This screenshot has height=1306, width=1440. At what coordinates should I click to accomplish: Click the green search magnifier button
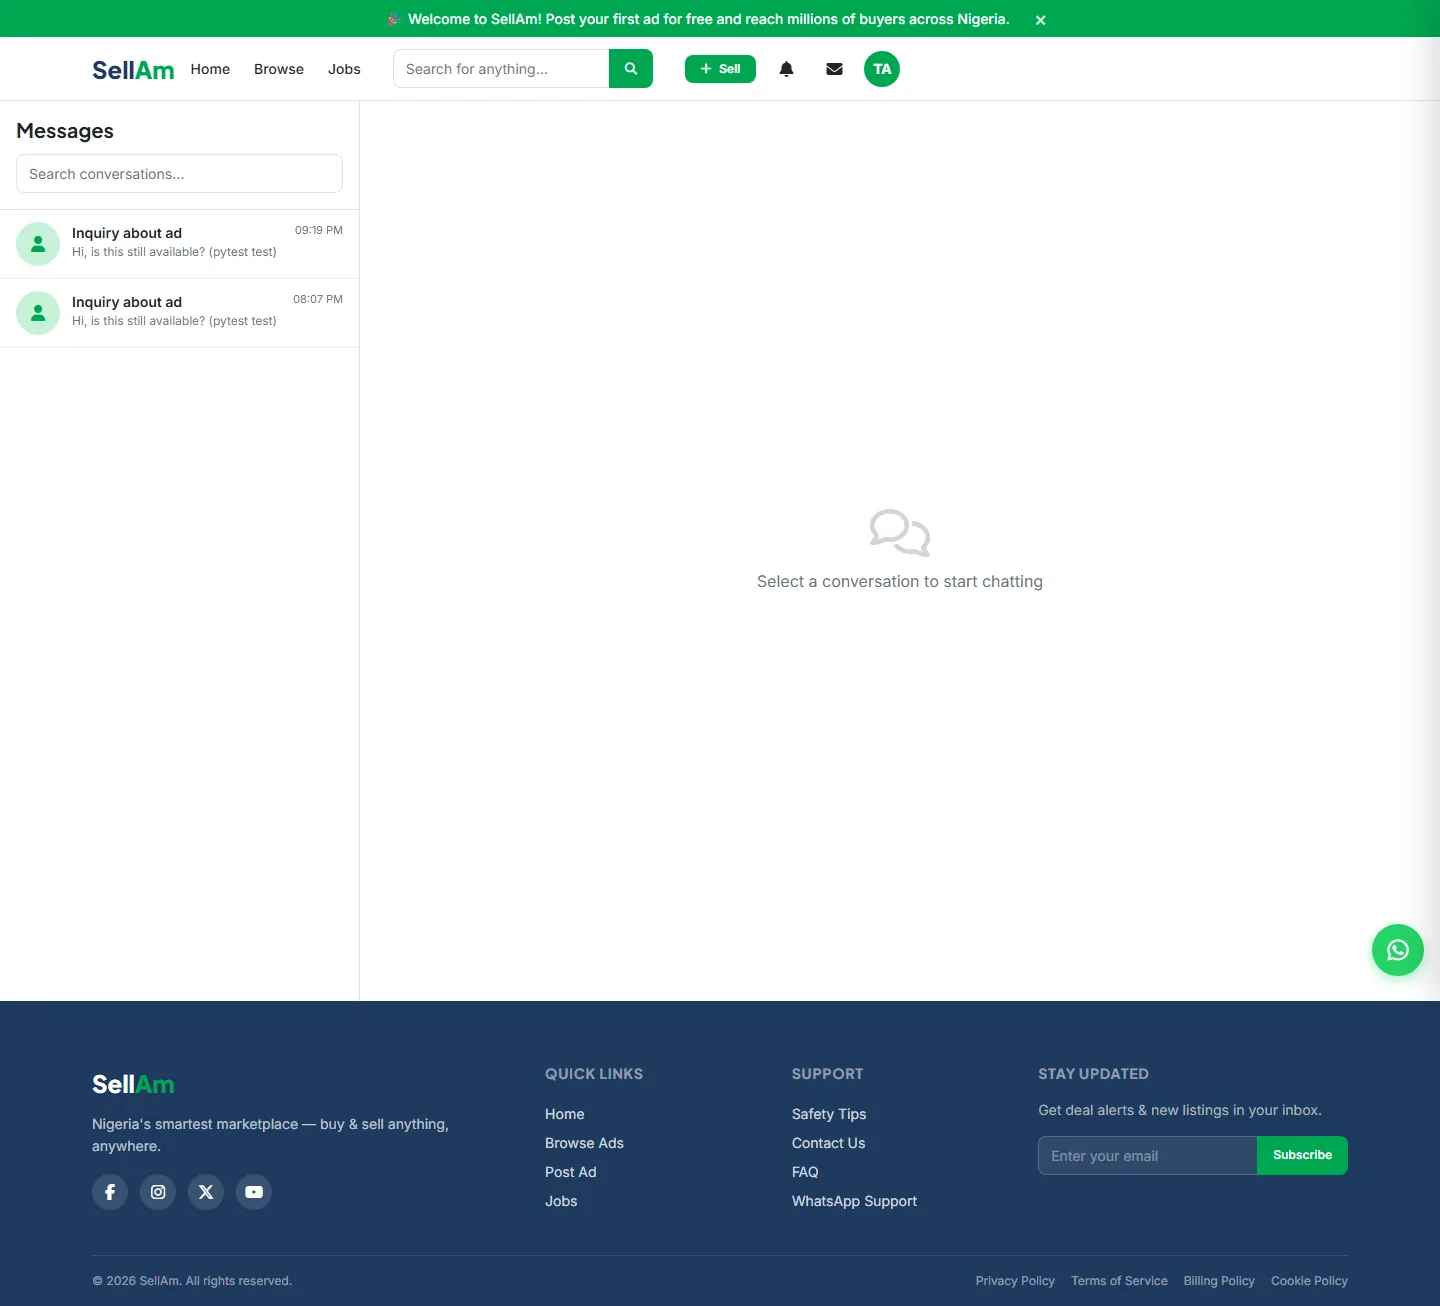point(631,69)
